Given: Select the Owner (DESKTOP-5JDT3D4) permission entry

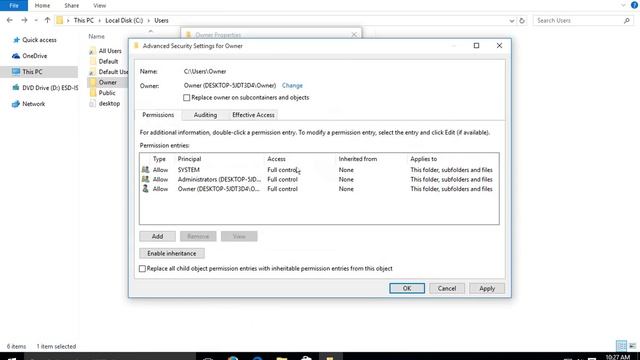Looking at the screenshot, I should 319,189.
